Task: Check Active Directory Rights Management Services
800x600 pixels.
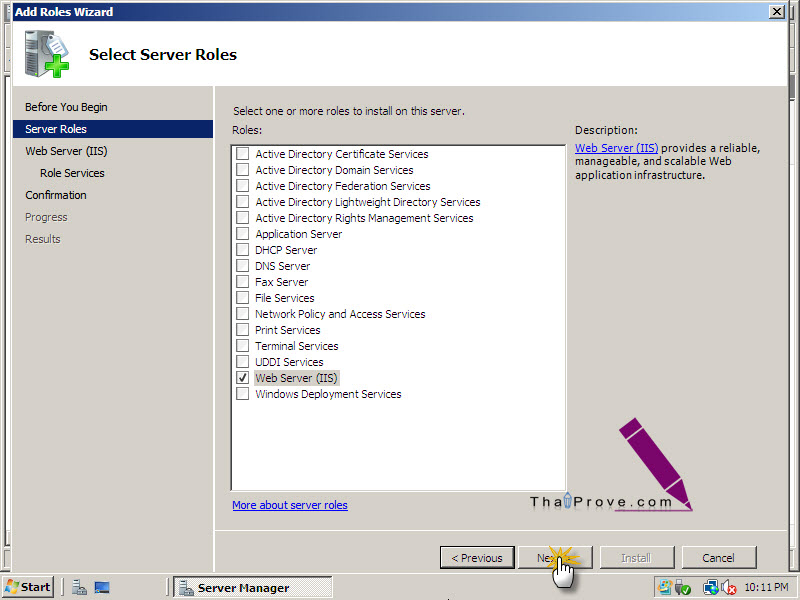Action: [243, 218]
